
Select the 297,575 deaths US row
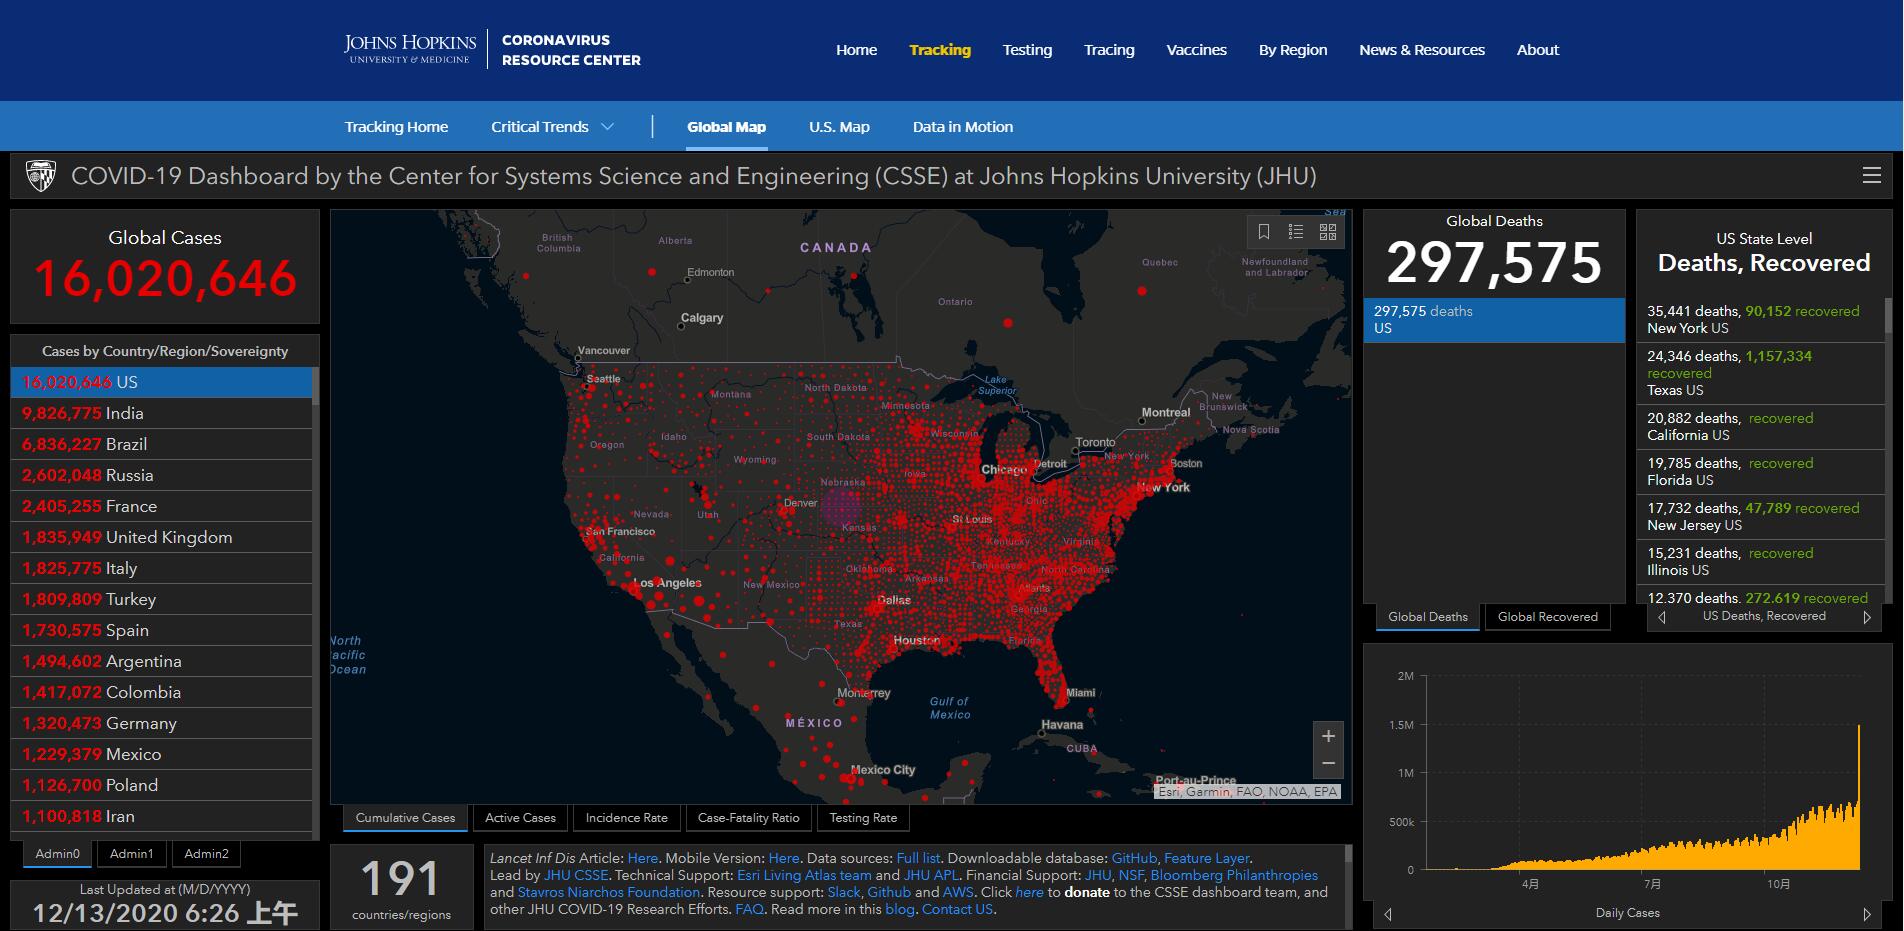click(x=1494, y=320)
